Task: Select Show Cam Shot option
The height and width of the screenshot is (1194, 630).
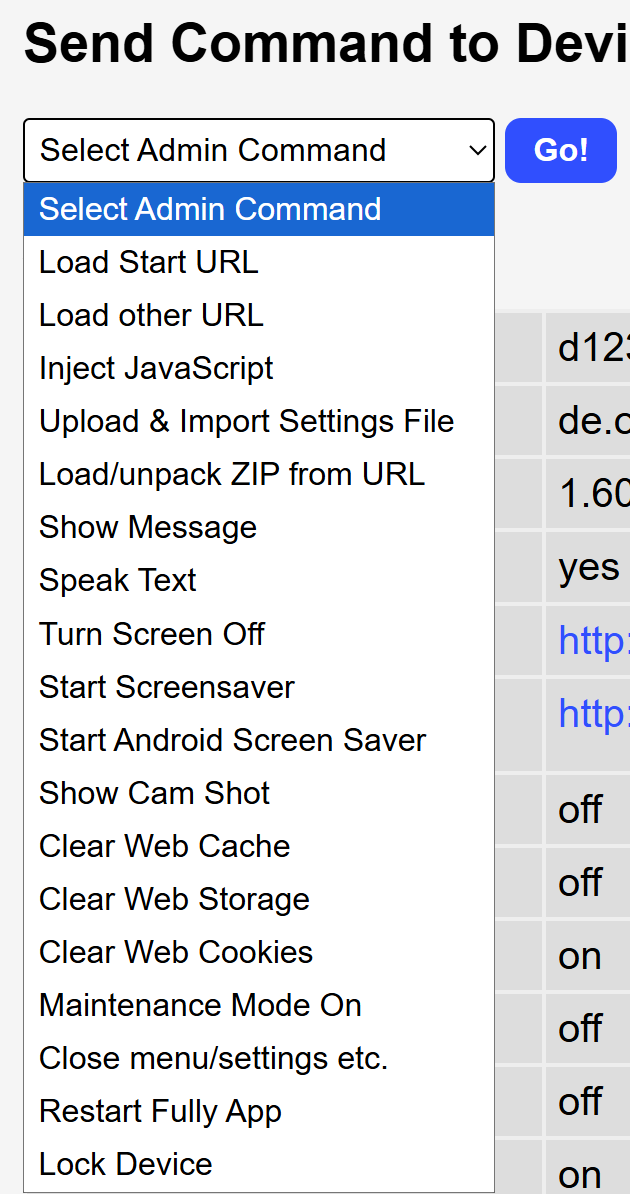Action: (x=155, y=793)
